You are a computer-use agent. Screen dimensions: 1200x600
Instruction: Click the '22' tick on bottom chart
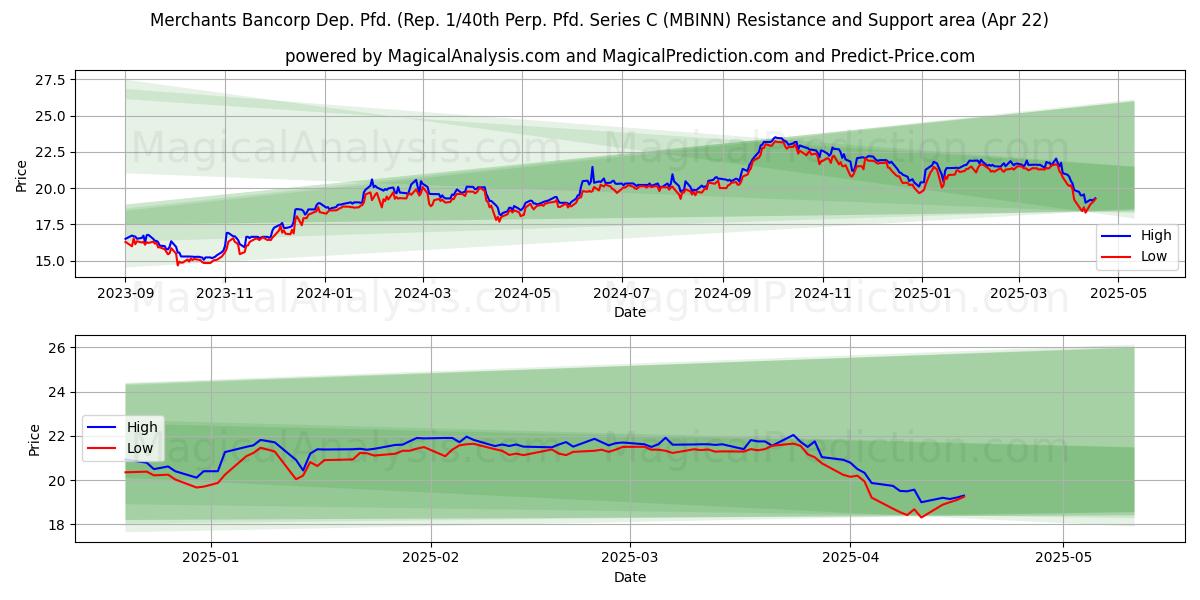click(x=58, y=437)
